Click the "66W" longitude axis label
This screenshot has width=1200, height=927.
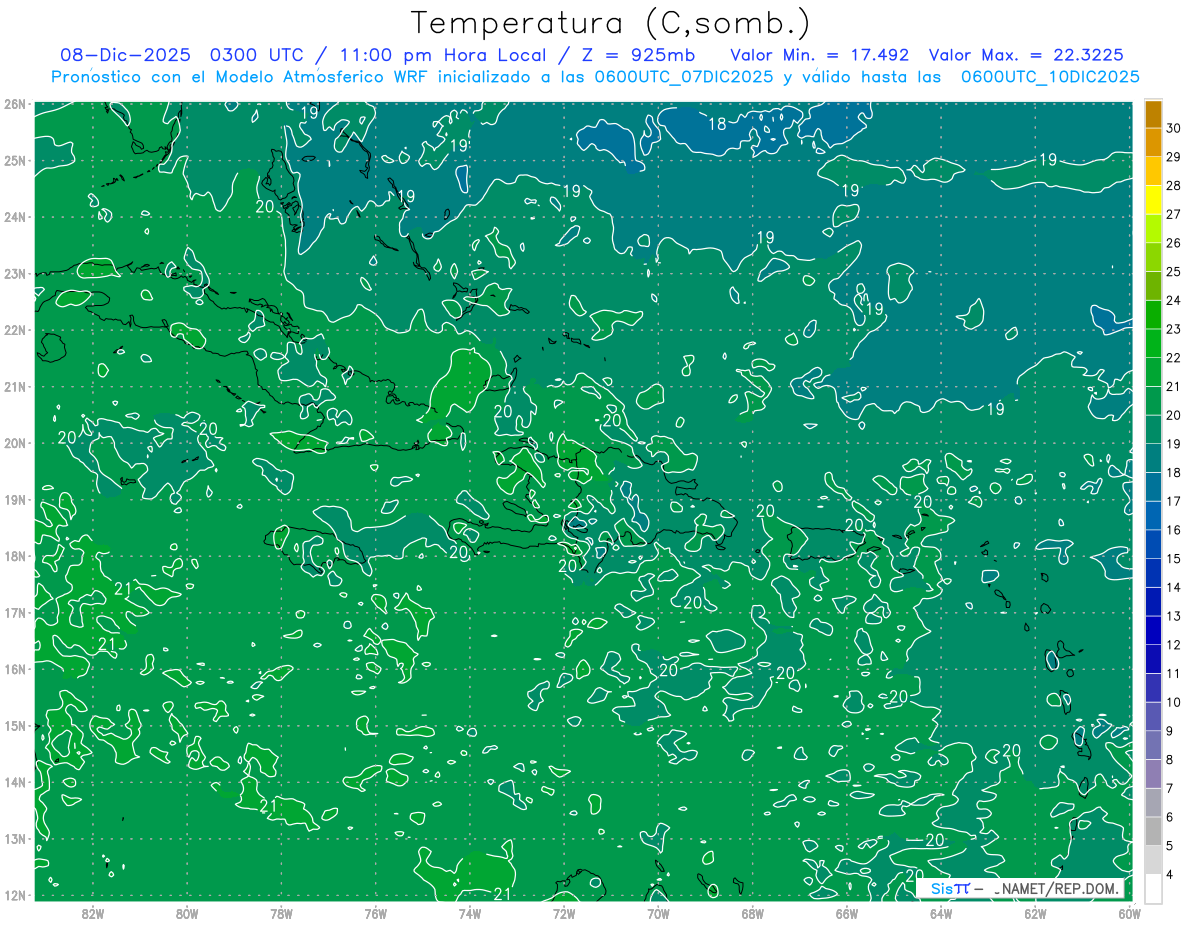pos(846,913)
